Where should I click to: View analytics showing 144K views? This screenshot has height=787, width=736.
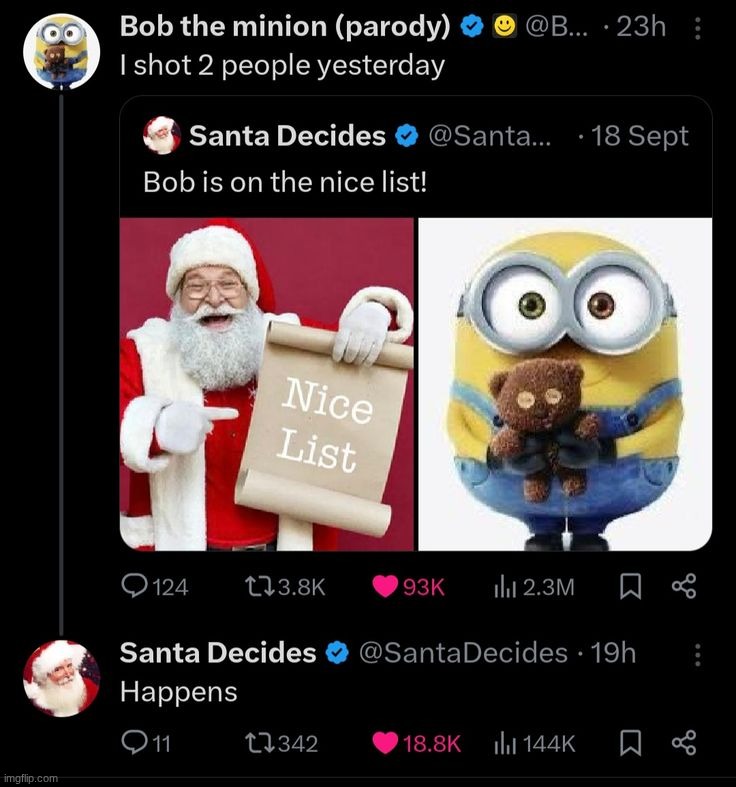(x=503, y=743)
